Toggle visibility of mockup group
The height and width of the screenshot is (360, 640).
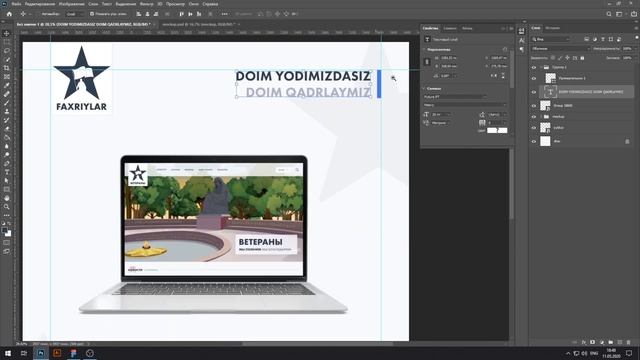coord(534,117)
